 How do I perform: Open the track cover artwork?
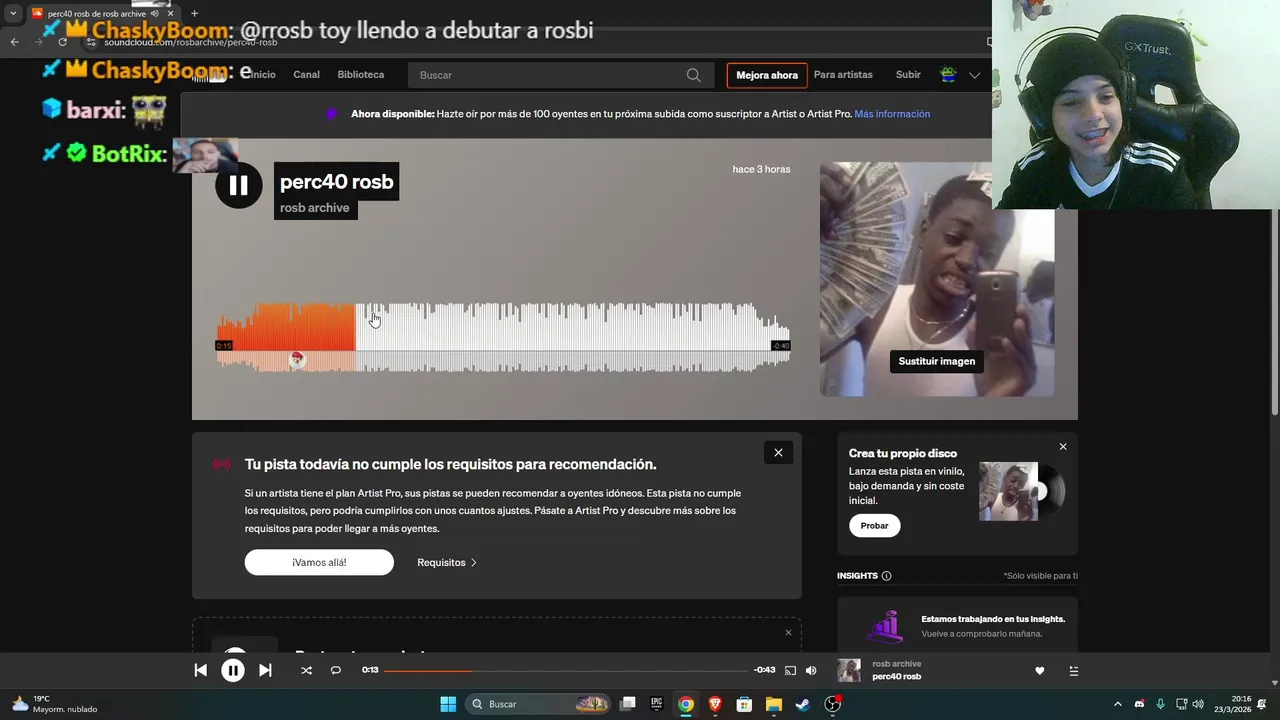point(937,279)
